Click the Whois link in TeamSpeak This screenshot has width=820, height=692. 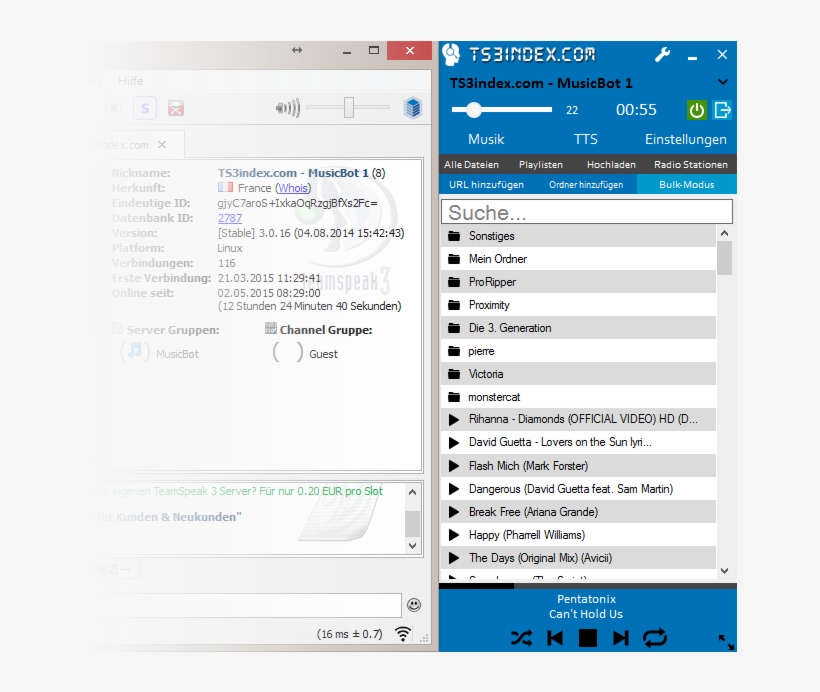[x=293, y=188]
